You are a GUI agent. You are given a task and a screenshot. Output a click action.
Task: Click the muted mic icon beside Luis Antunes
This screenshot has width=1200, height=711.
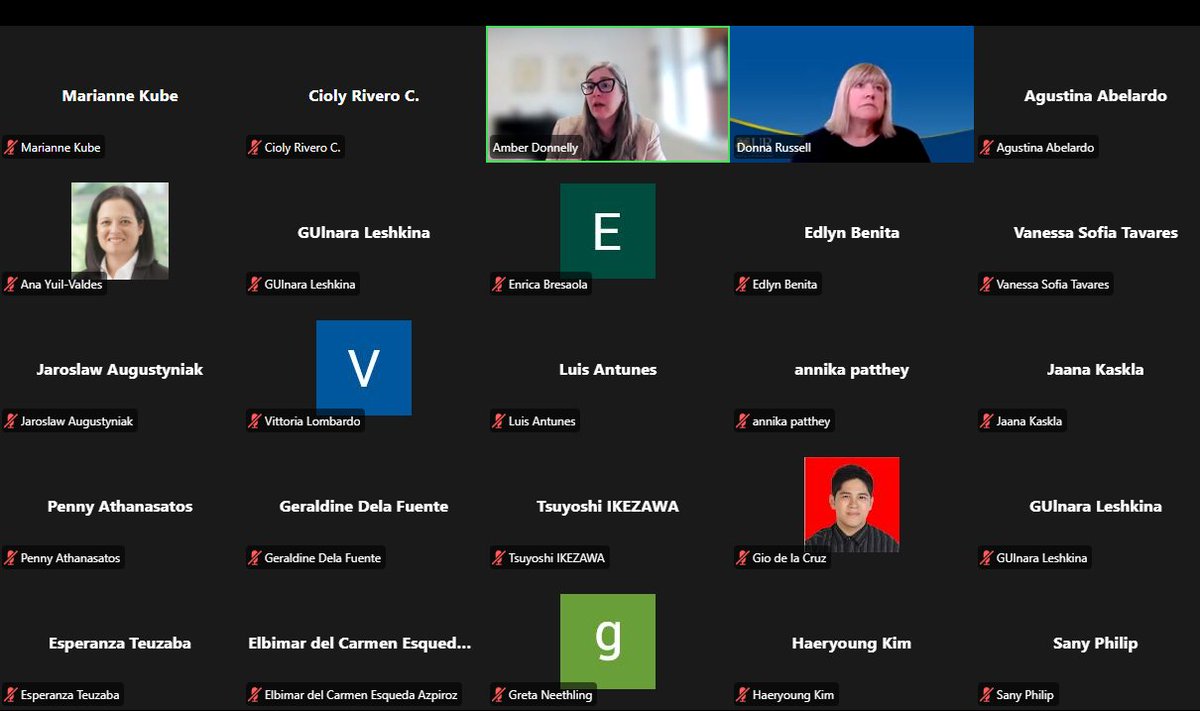(499, 422)
